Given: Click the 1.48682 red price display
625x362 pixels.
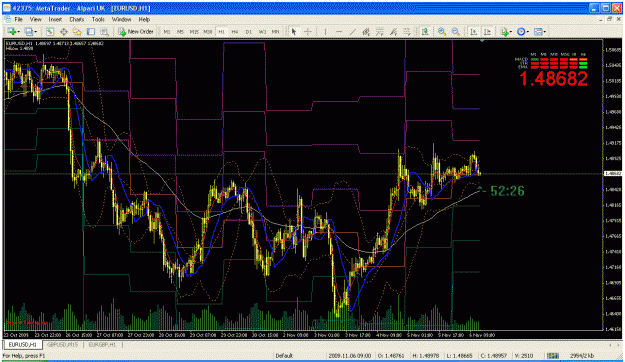Looking at the screenshot, I should click(553, 79).
